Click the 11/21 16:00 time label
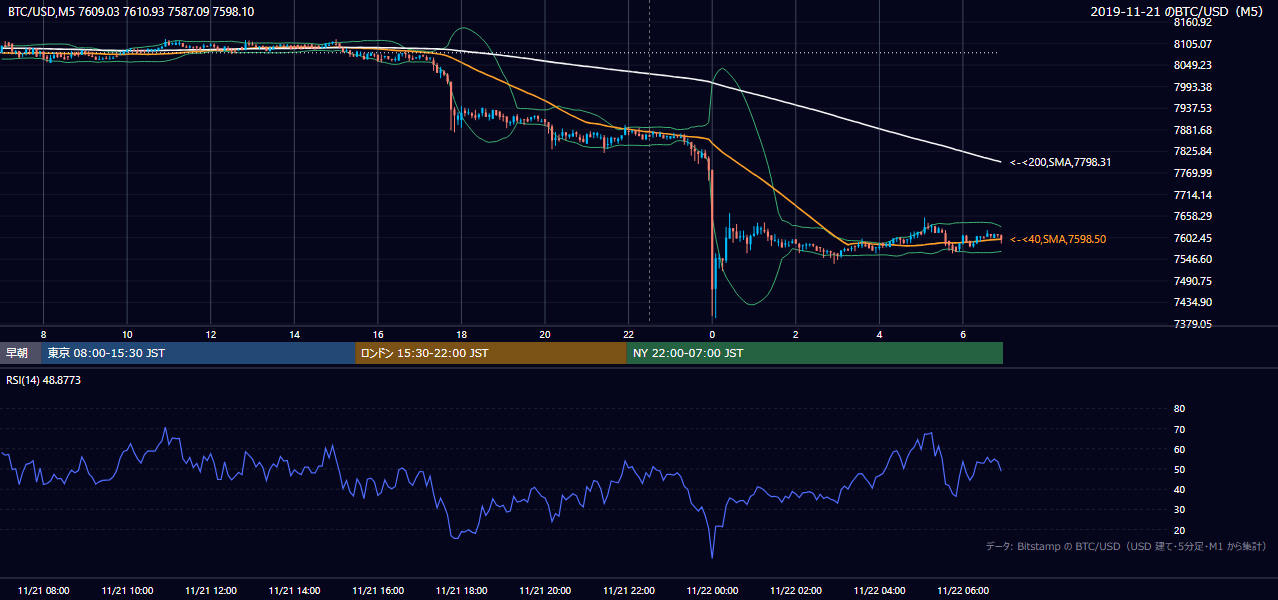The height and width of the screenshot is (600, 1278). coord(378,591)
